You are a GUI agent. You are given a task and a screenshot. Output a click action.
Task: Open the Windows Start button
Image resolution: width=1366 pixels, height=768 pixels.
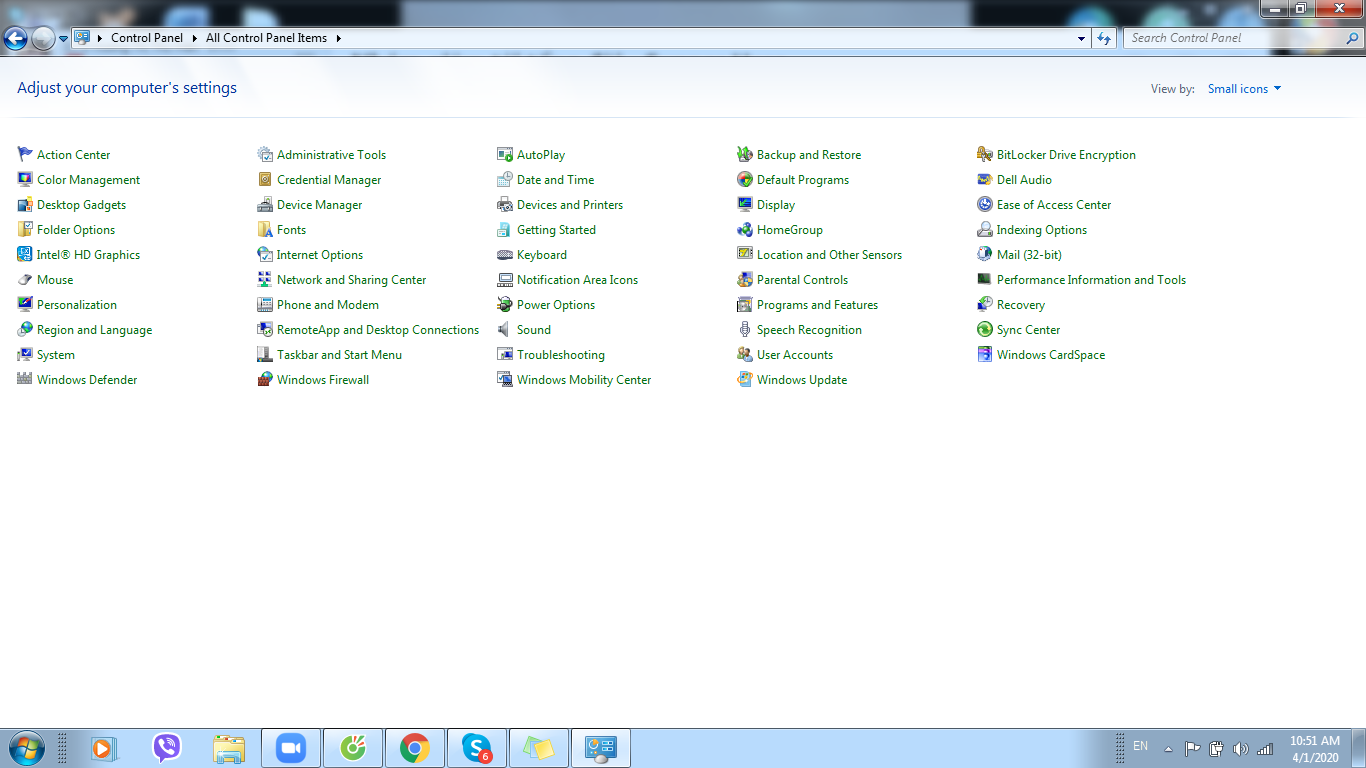[x=26, y=748]
